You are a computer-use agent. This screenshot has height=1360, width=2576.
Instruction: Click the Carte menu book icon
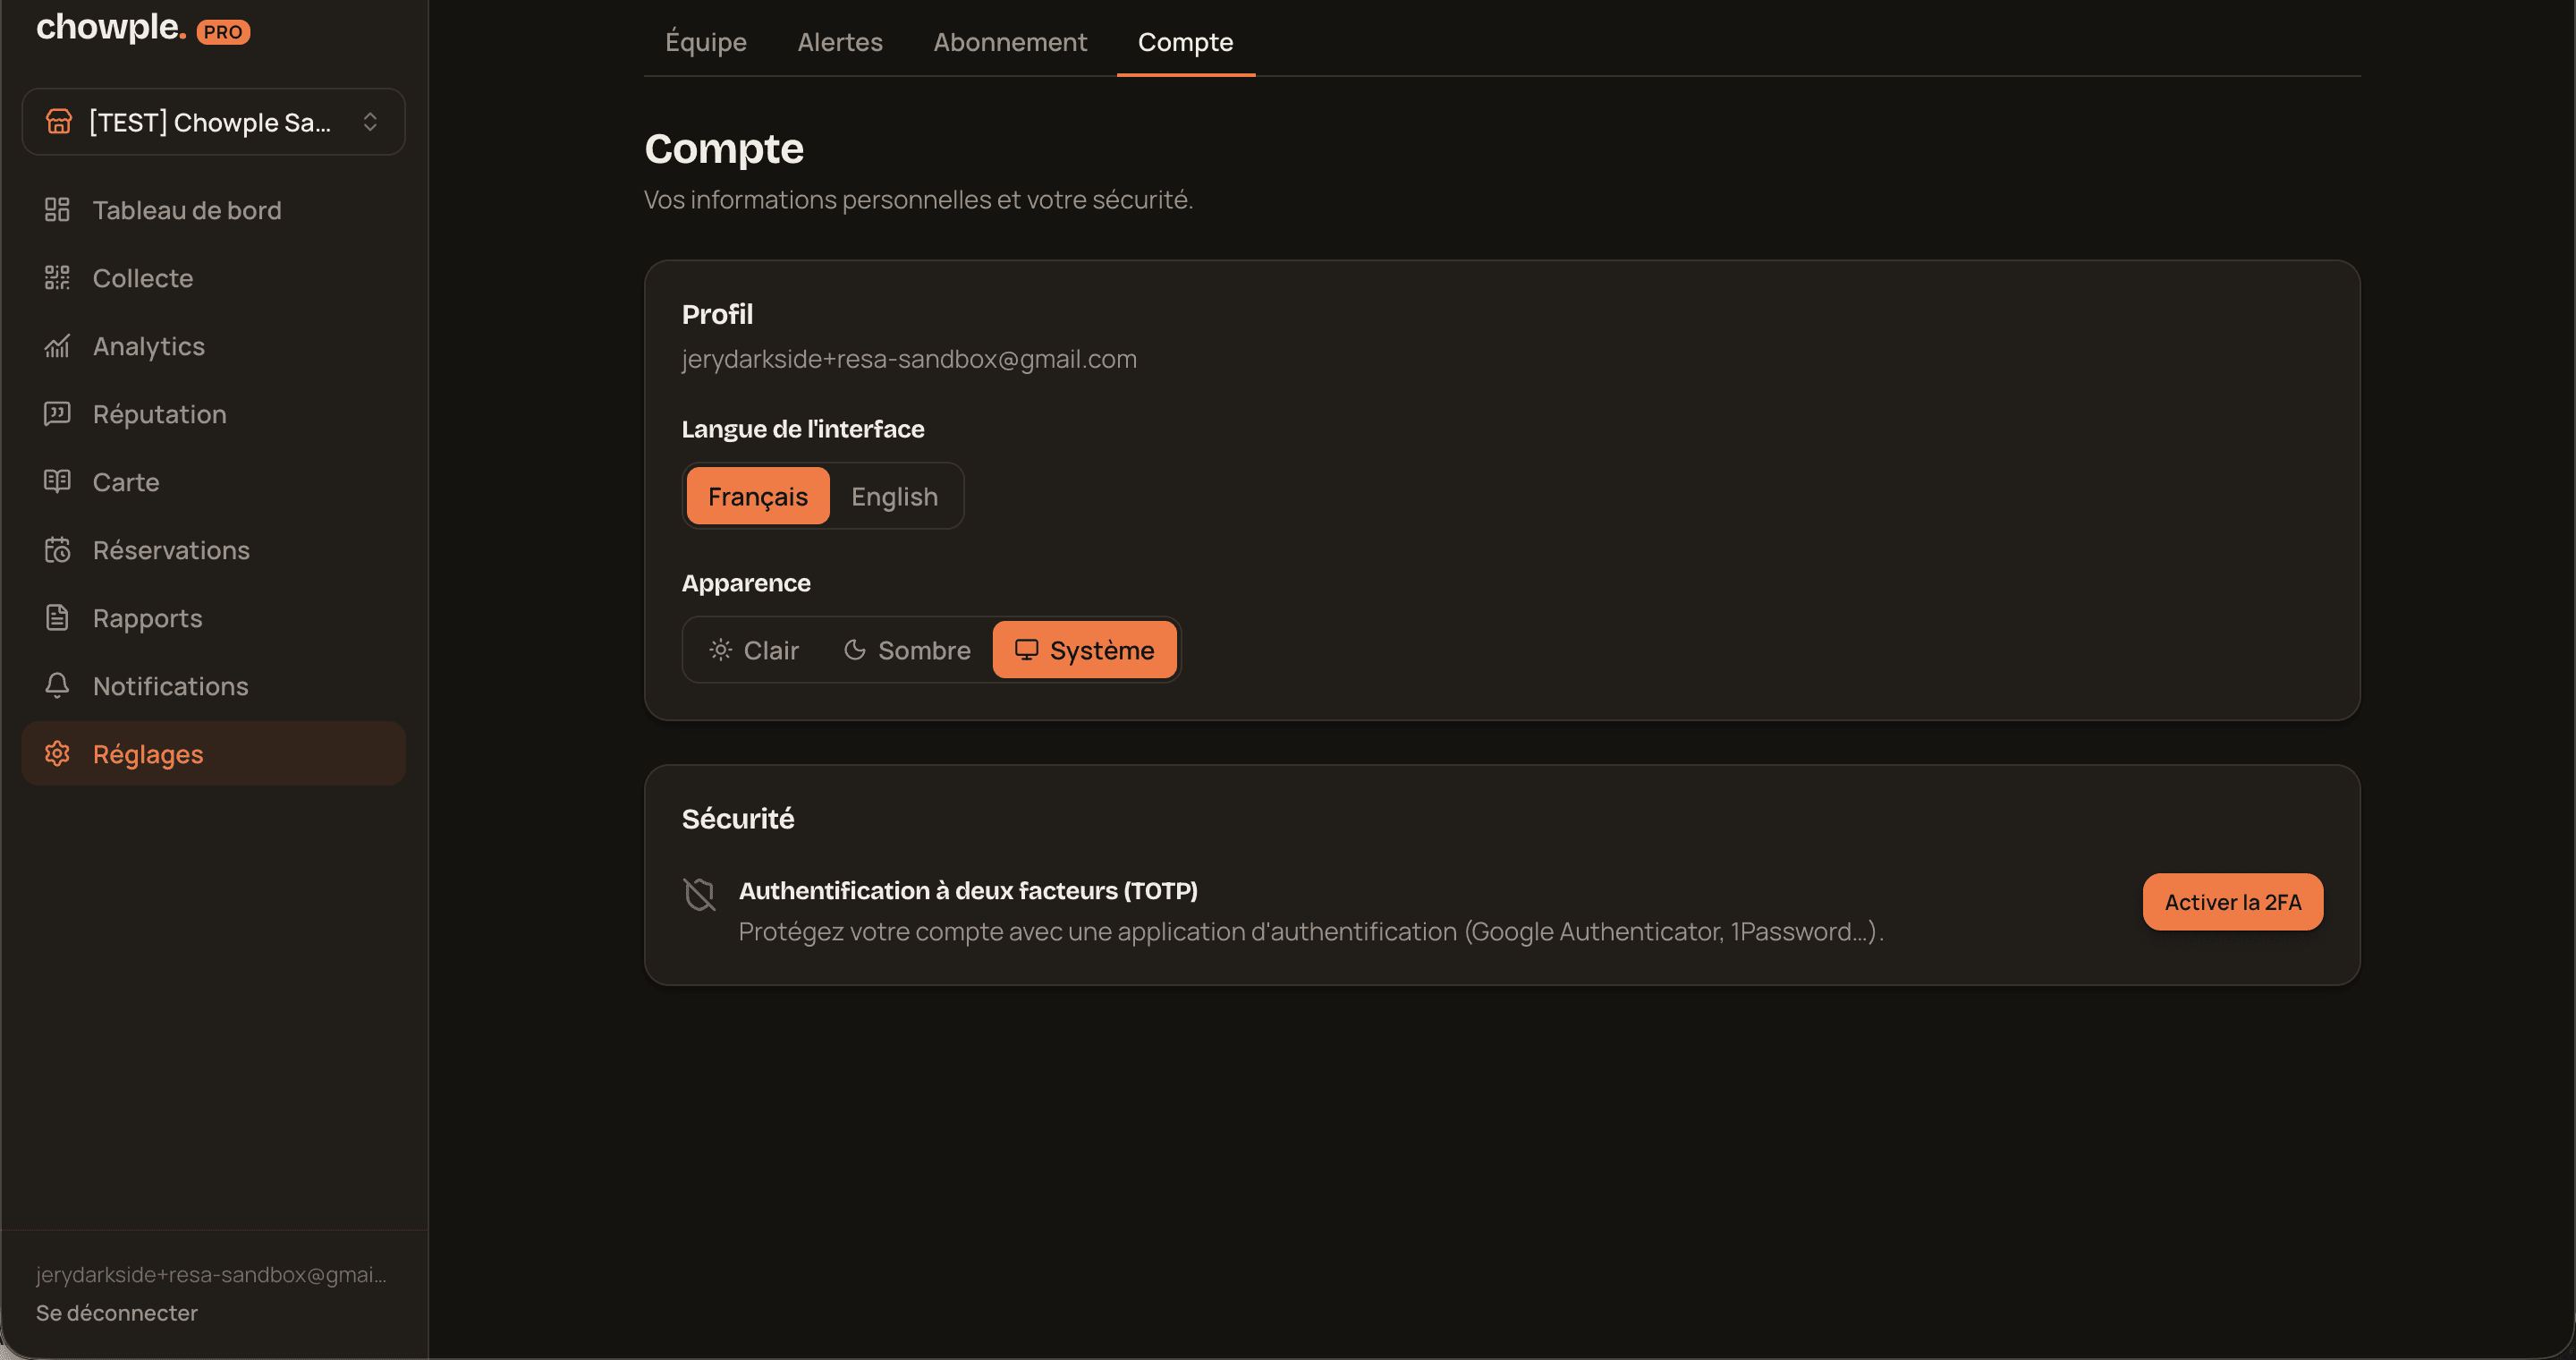[x=57, y=482]
